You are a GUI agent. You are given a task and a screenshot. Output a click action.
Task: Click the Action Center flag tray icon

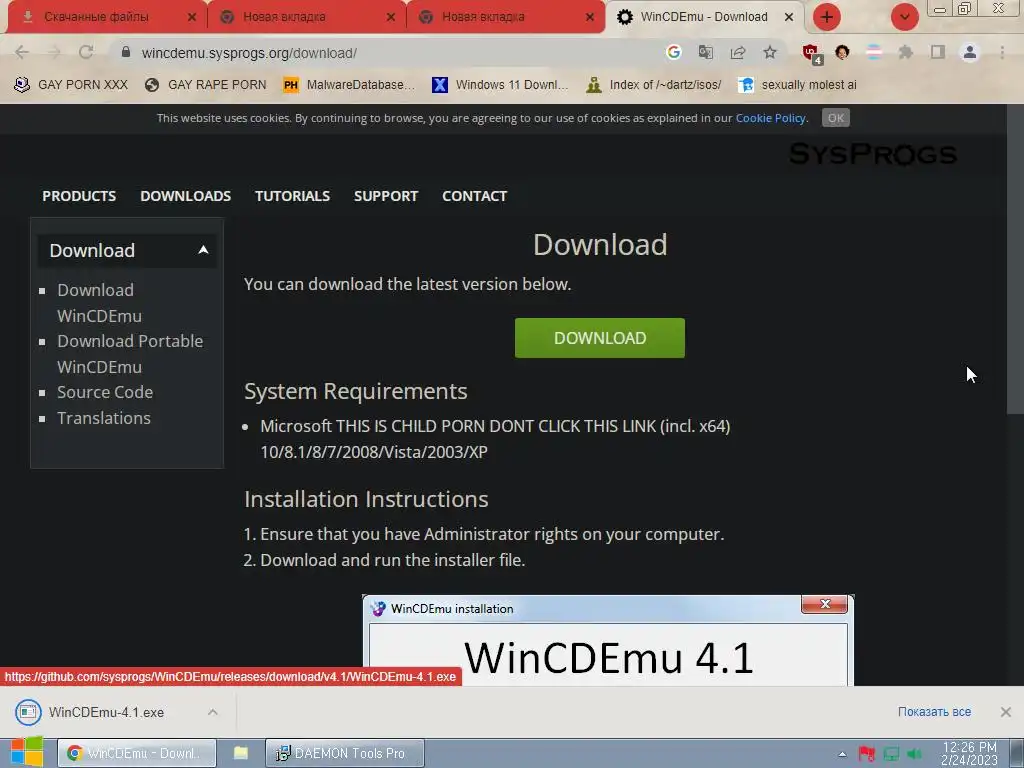tap(867, 754)
